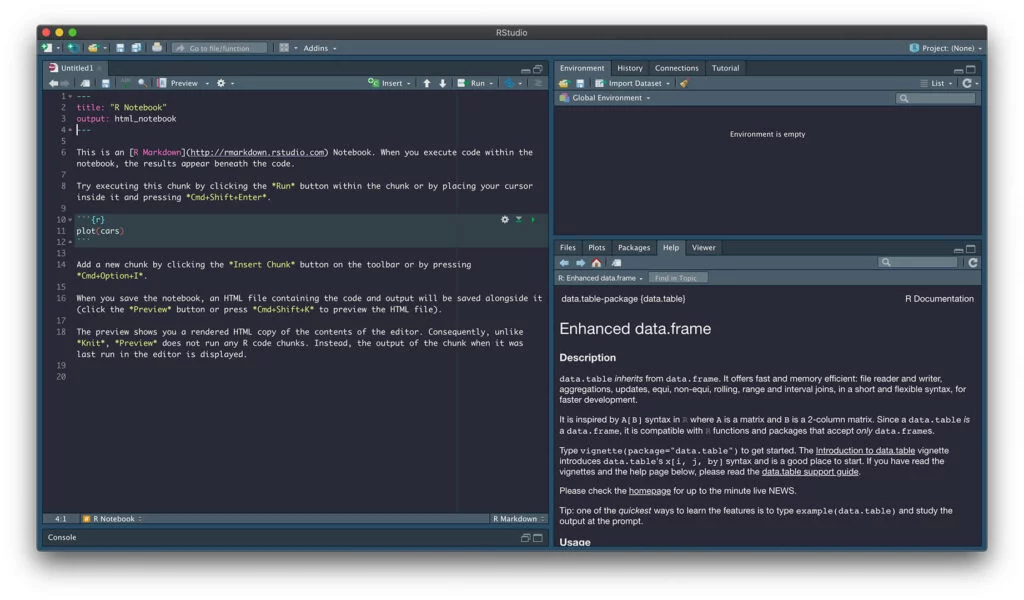Jump to previous chunk with up arrow
1024x600 pixels.
(x=427, y=83)
